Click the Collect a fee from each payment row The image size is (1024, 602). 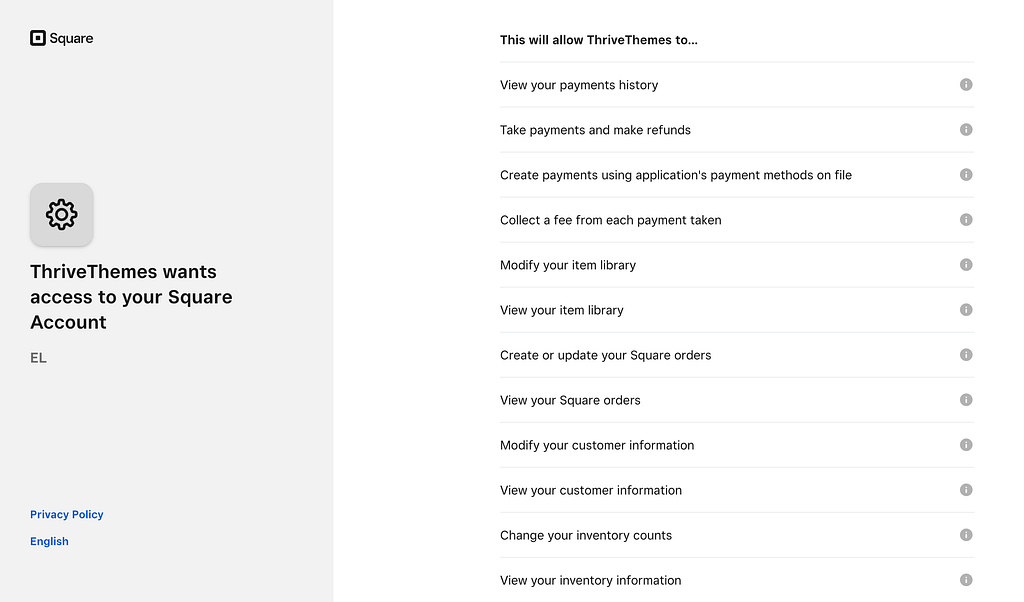[610, 220]
